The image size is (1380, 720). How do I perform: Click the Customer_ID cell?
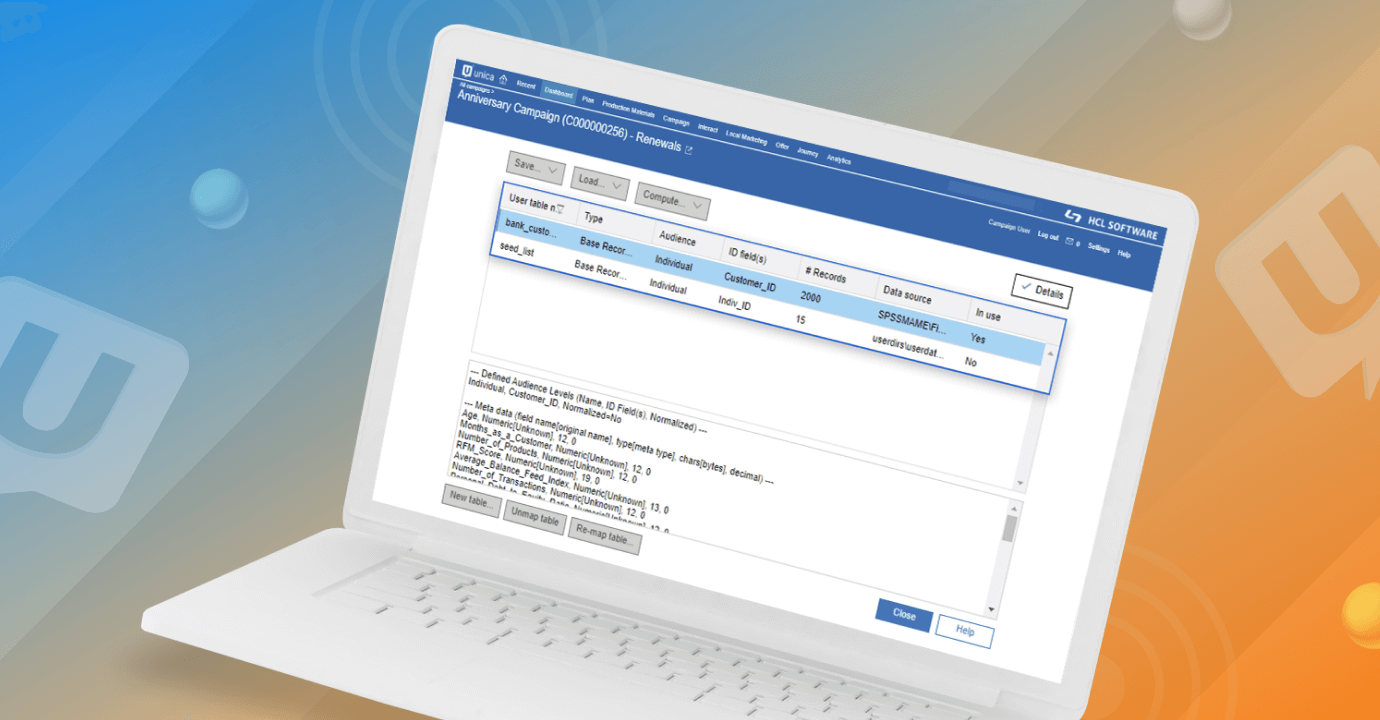pos(750,284)
